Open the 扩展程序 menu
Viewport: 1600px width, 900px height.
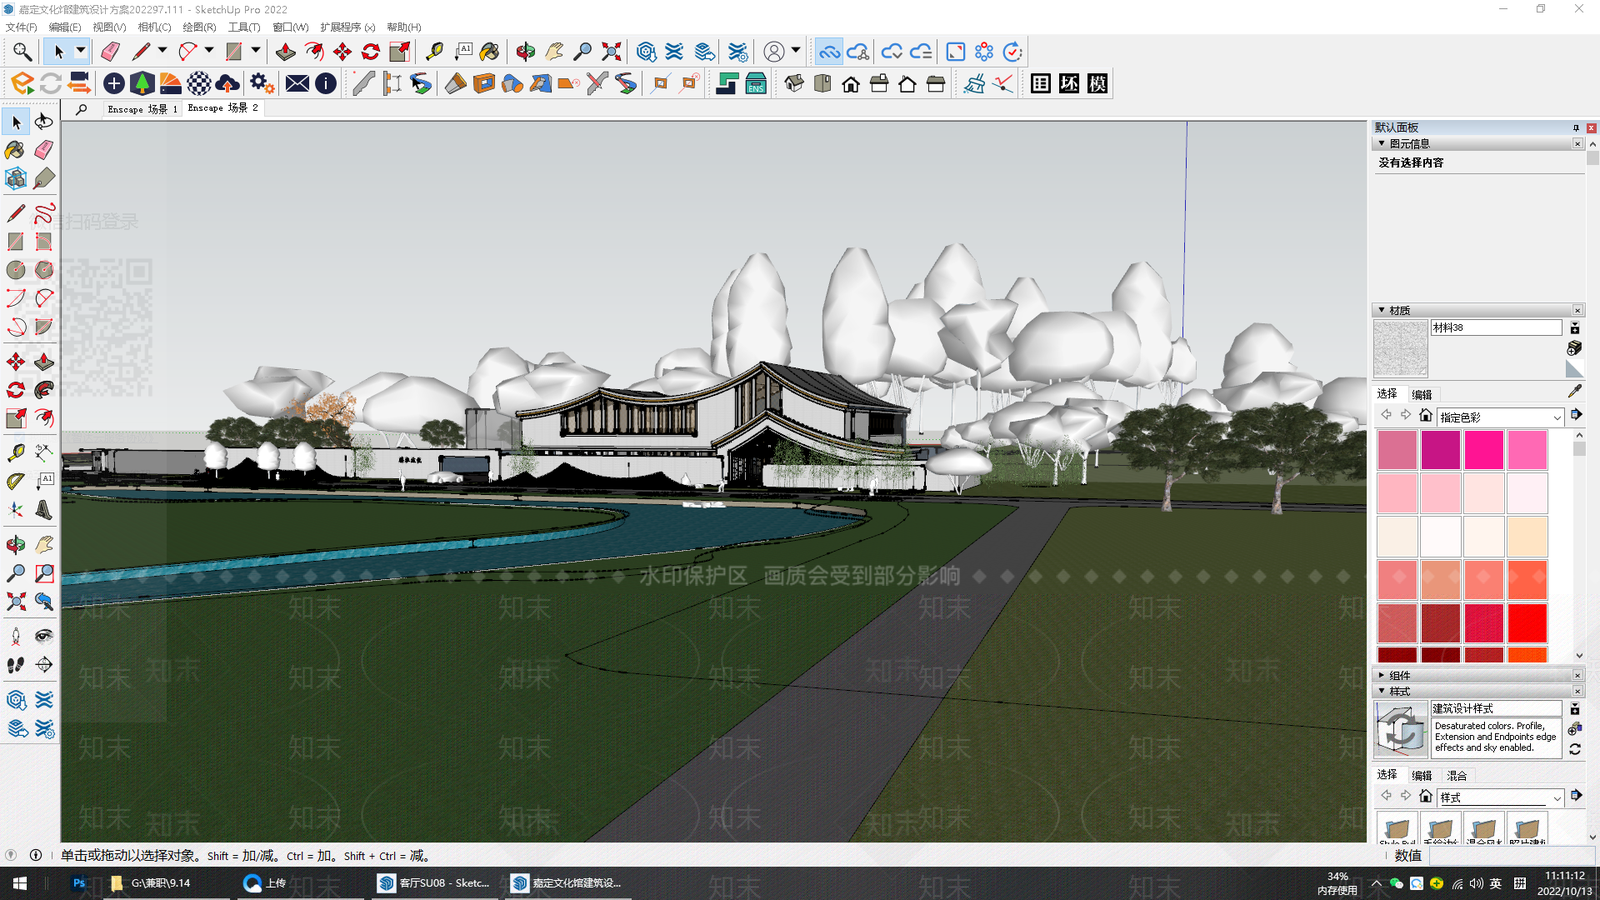pyautogui.click(x=347, y=27)
